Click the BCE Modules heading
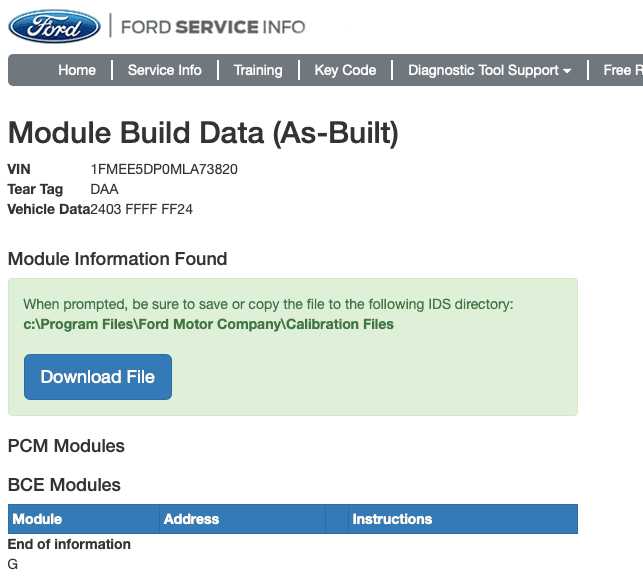Image resolution: width=643 pixels, height=587 pixels. click(x=64, y=485)
